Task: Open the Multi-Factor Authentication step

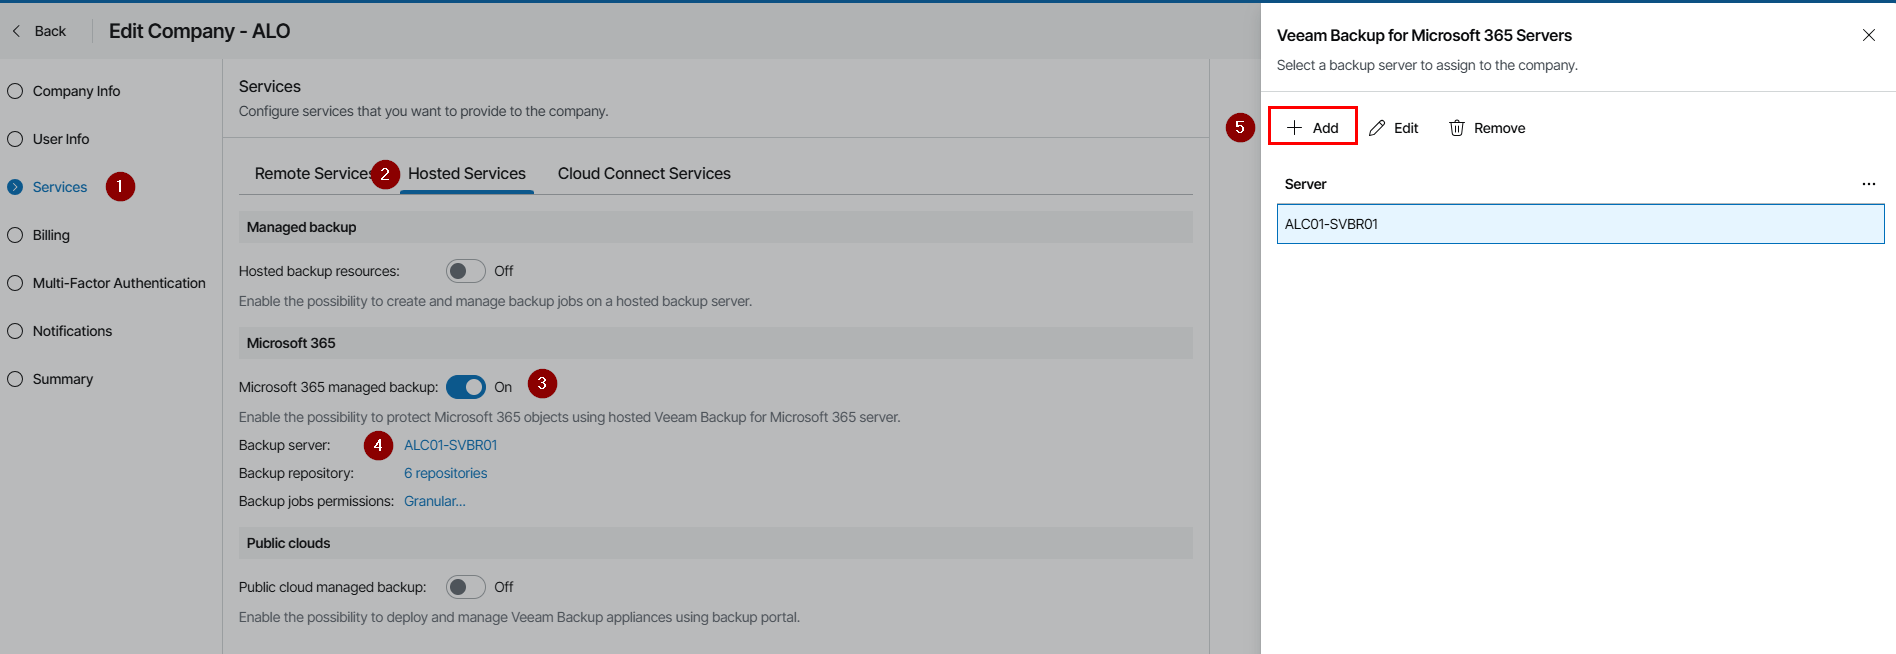Action: pyautogui.click(x=106, y=283)
